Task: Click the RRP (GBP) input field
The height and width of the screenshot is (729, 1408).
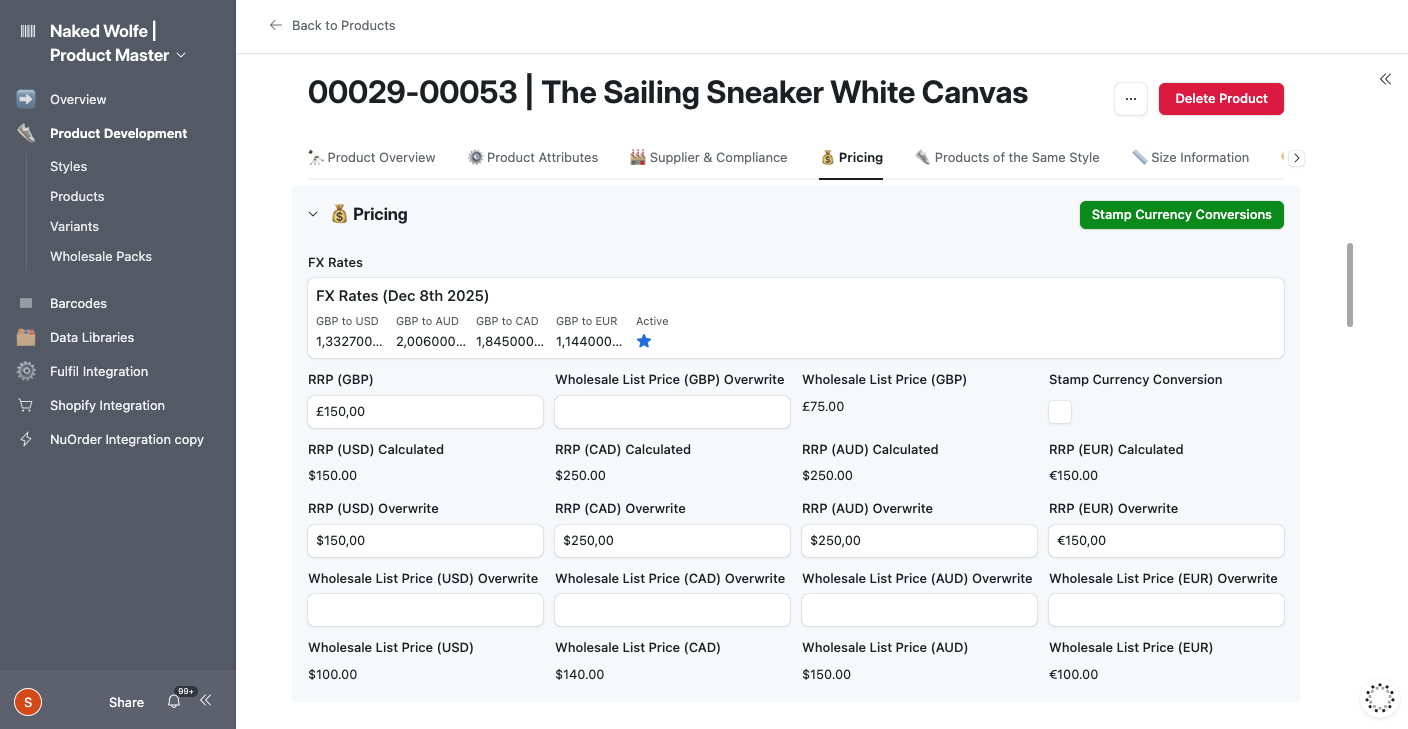Action: click(425, 412)
